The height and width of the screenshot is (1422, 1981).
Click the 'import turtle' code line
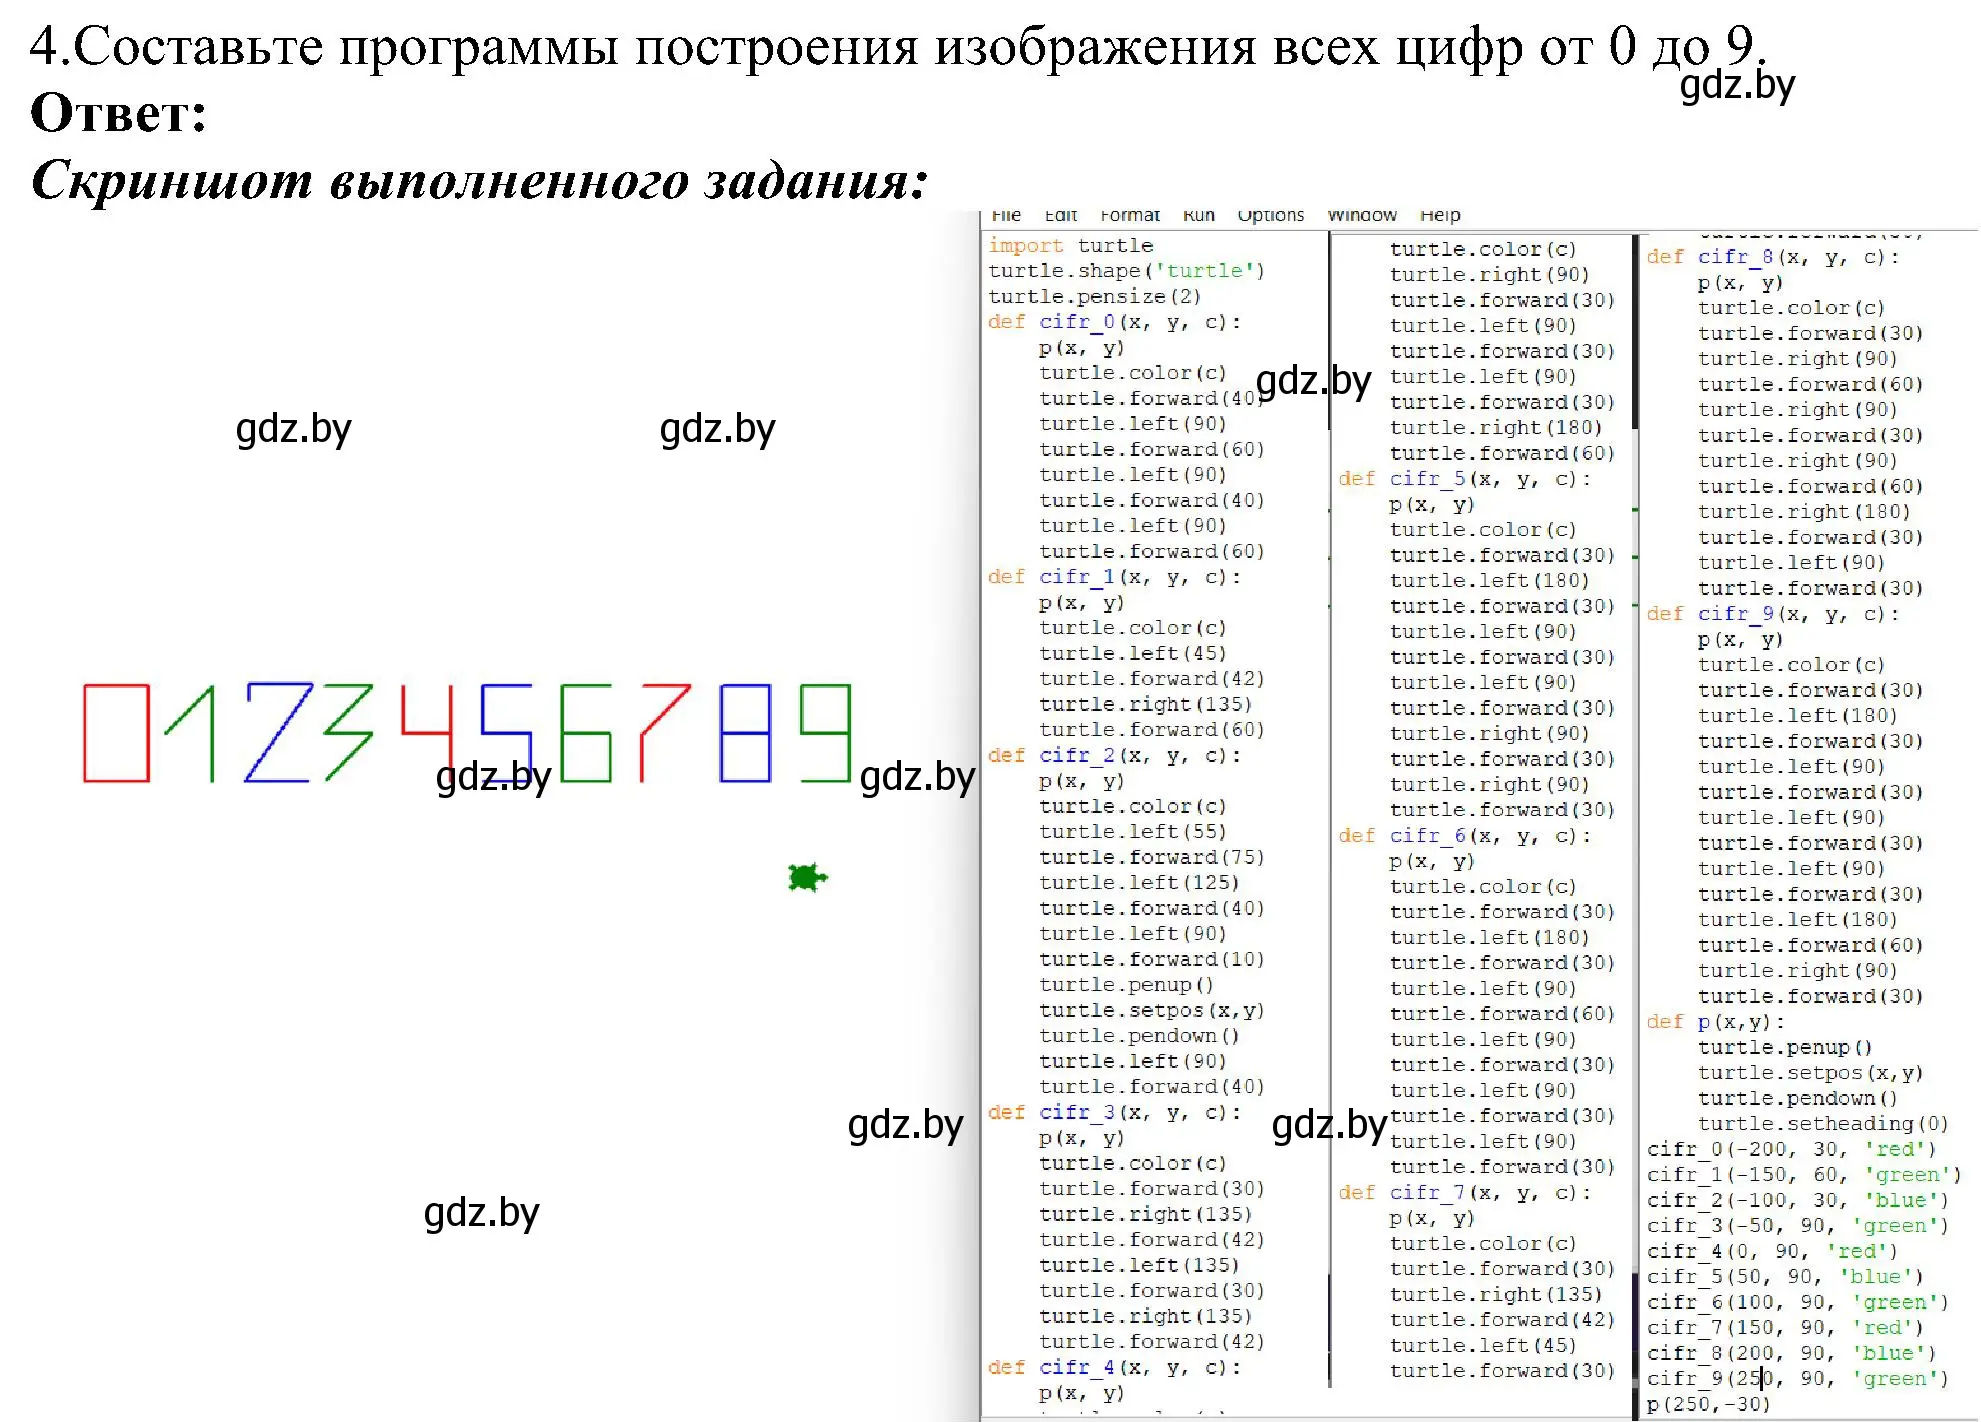[x=1070, y=245]
